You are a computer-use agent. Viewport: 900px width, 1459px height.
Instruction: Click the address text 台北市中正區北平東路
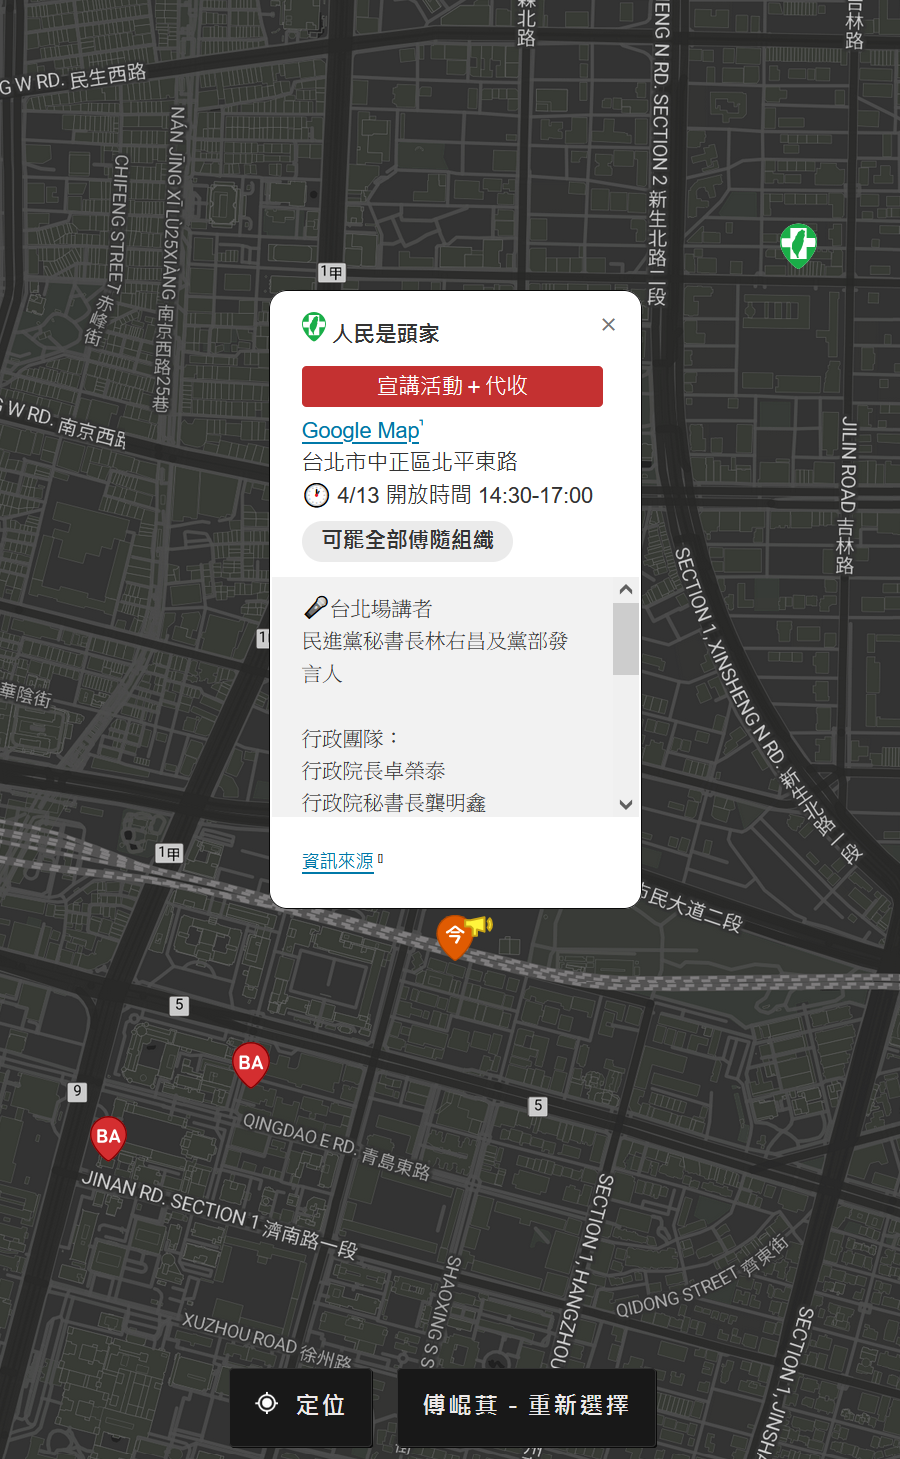click(x=410, y=461)
